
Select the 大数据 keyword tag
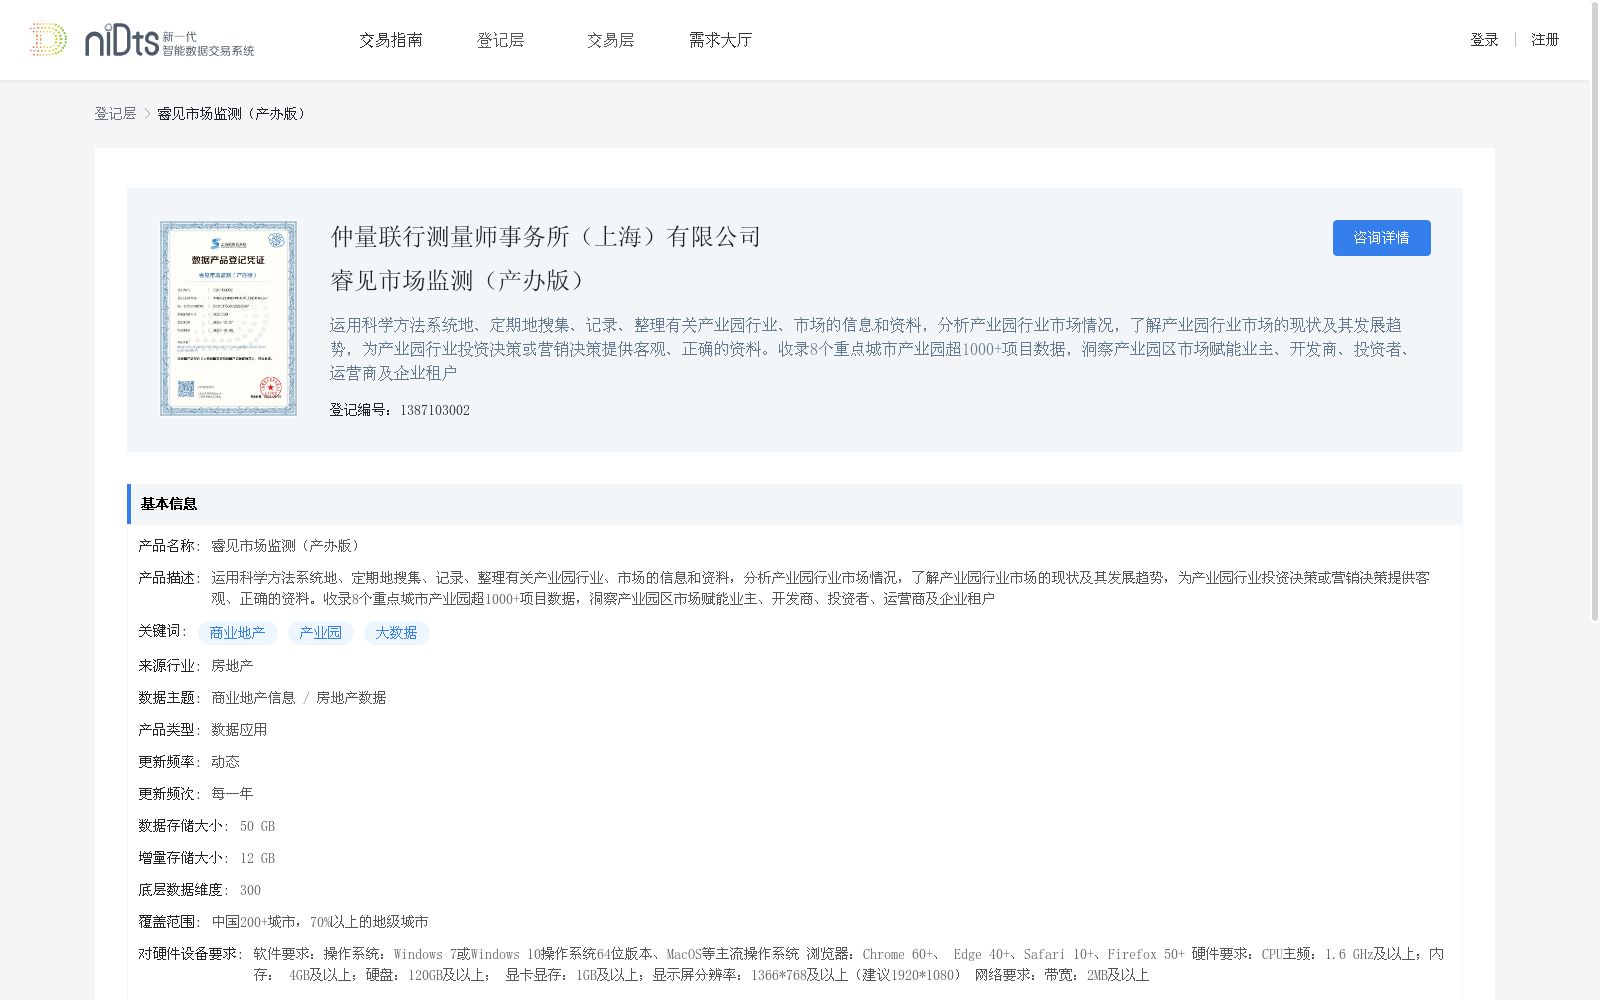(x=397, y=633)
